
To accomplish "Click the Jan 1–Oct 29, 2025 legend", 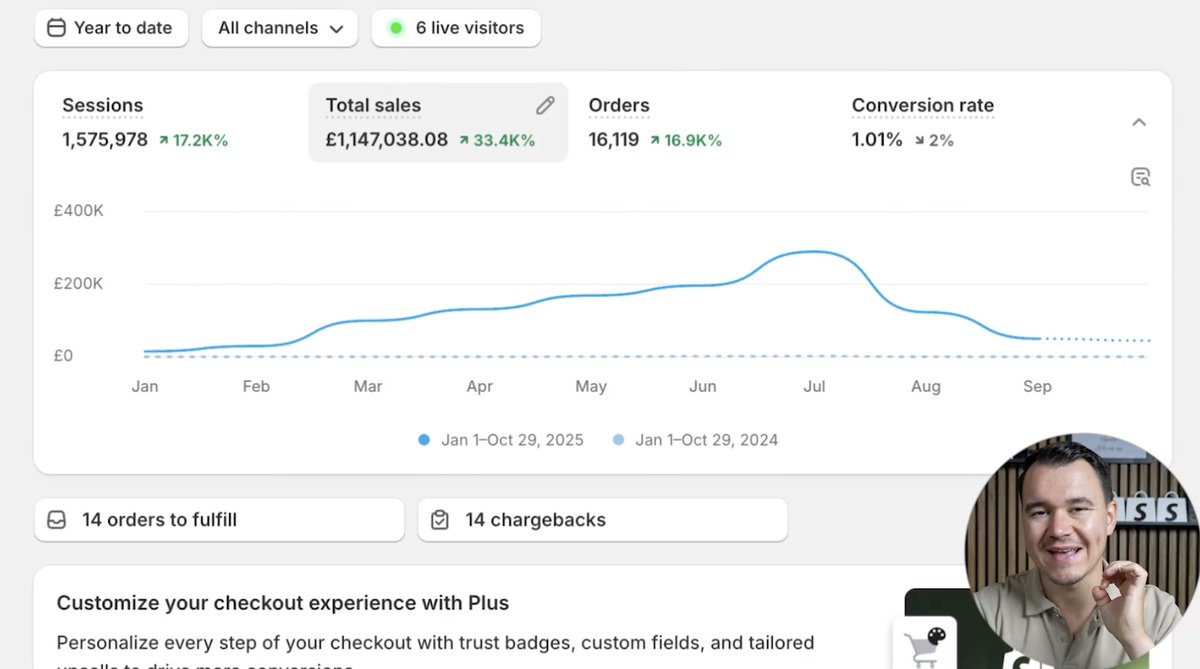I will point(501,440).
